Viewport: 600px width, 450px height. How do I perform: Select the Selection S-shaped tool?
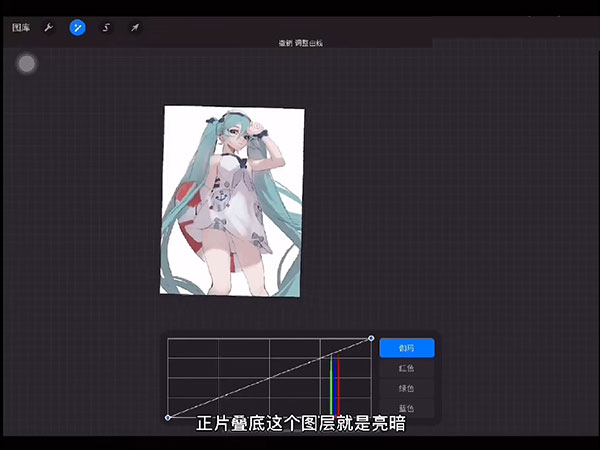pos(106,28)
